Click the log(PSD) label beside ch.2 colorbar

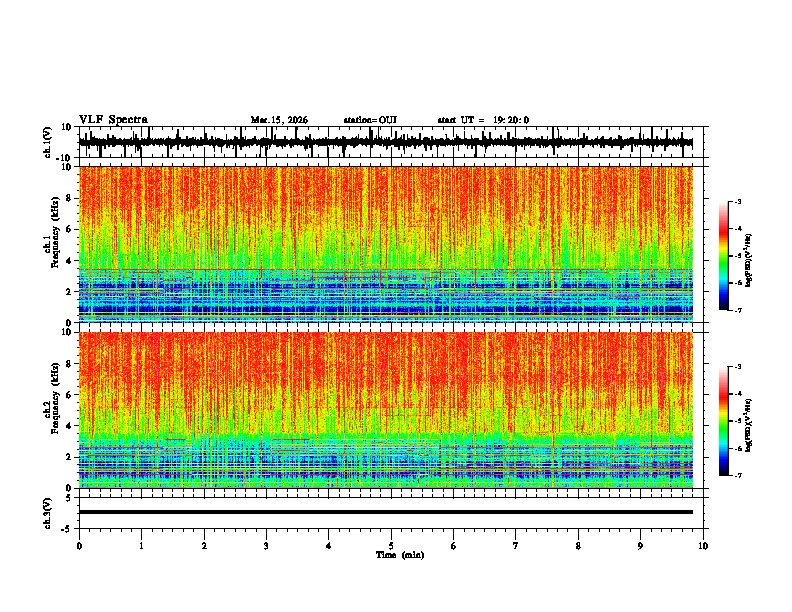[x=749, y=426]
